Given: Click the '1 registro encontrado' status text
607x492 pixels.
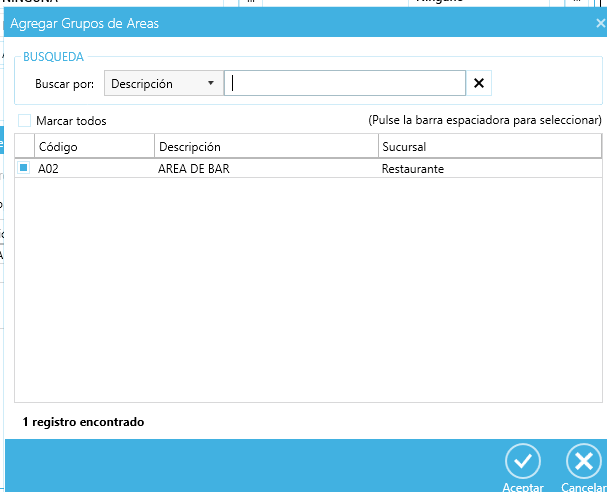Looking at the screenshot, I should (x=83, y=422).
